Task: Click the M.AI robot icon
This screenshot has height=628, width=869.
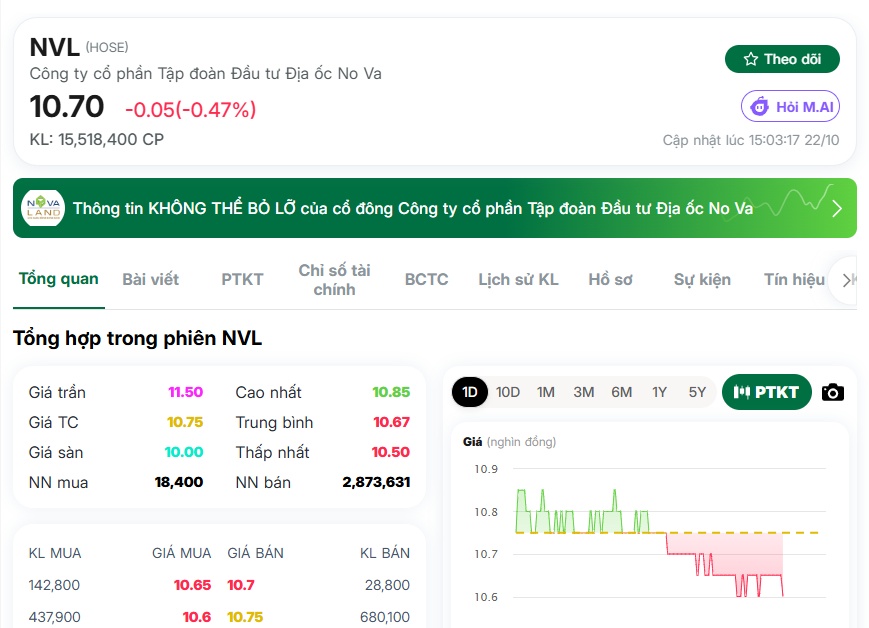Action: click(x=760, y=106)
